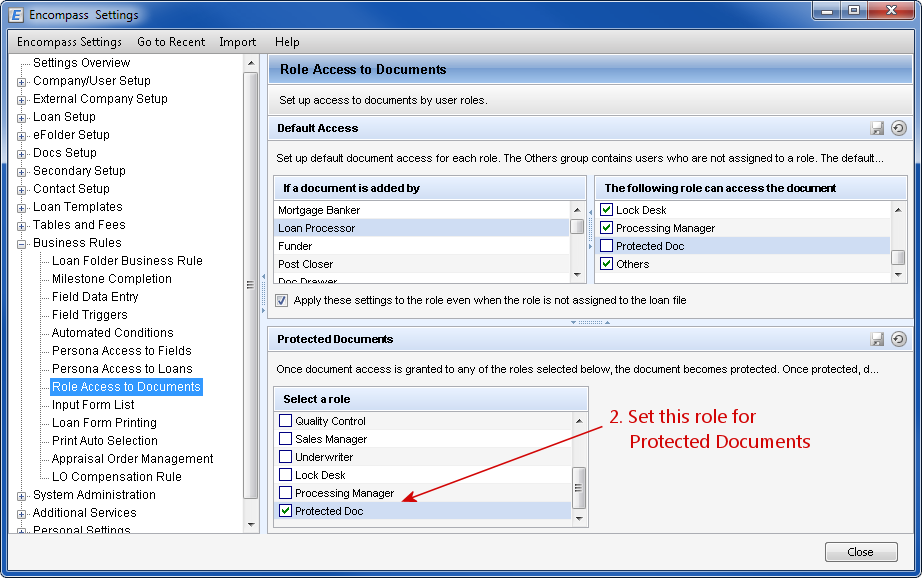This screenshot has width=922, height=578.
Task: Expand Company/User Setup node
Action: coord(21,82)
